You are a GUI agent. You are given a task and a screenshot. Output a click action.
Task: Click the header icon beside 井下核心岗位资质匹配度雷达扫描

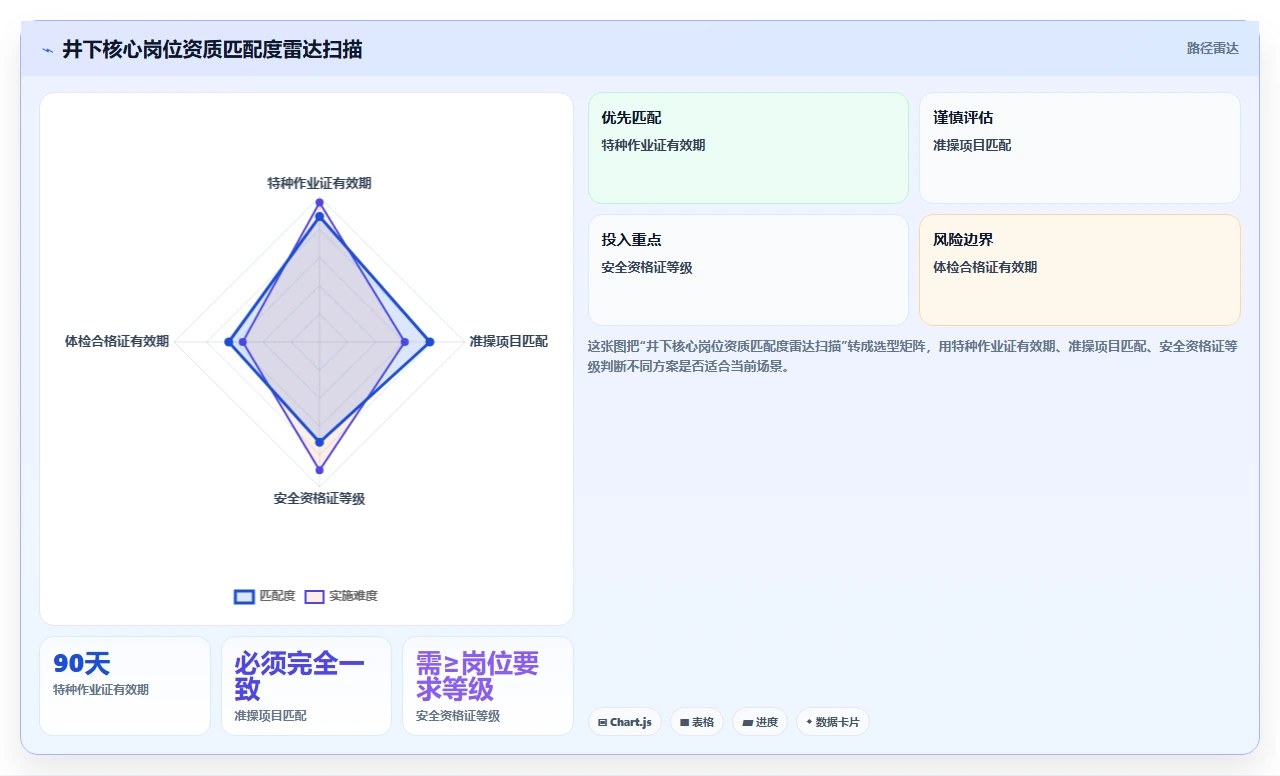tap(47, 50)
